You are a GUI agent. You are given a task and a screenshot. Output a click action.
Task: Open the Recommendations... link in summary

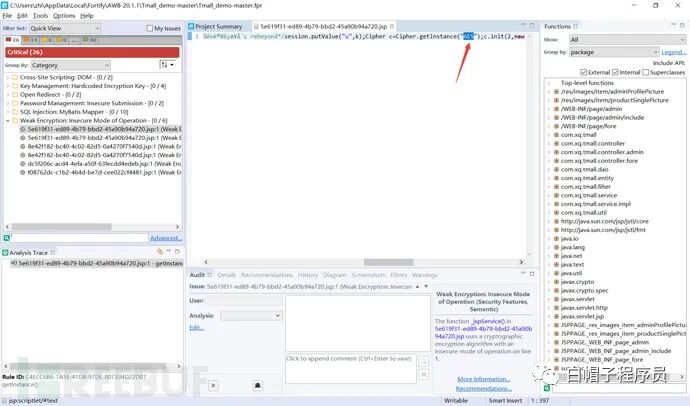[x=484, y=389]
